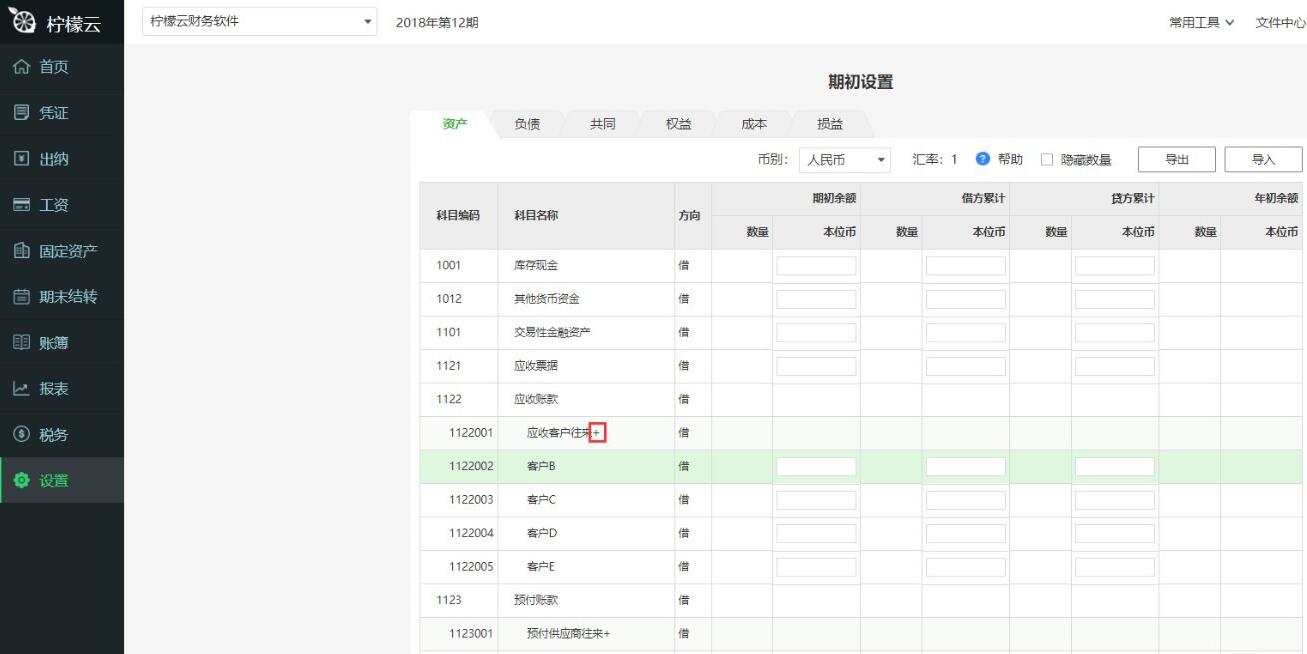The image size is (1307, 654).
Task: Open the 文件中心 link
Action: tap(1281, 22)
